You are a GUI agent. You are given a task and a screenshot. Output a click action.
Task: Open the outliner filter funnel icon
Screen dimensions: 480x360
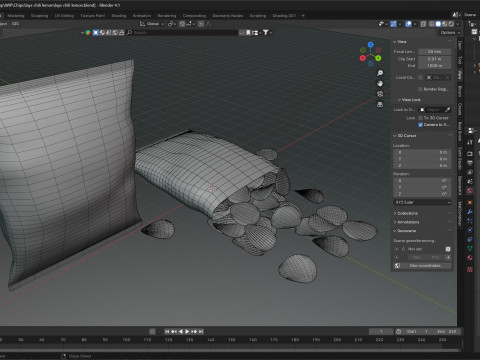point(266,32)
